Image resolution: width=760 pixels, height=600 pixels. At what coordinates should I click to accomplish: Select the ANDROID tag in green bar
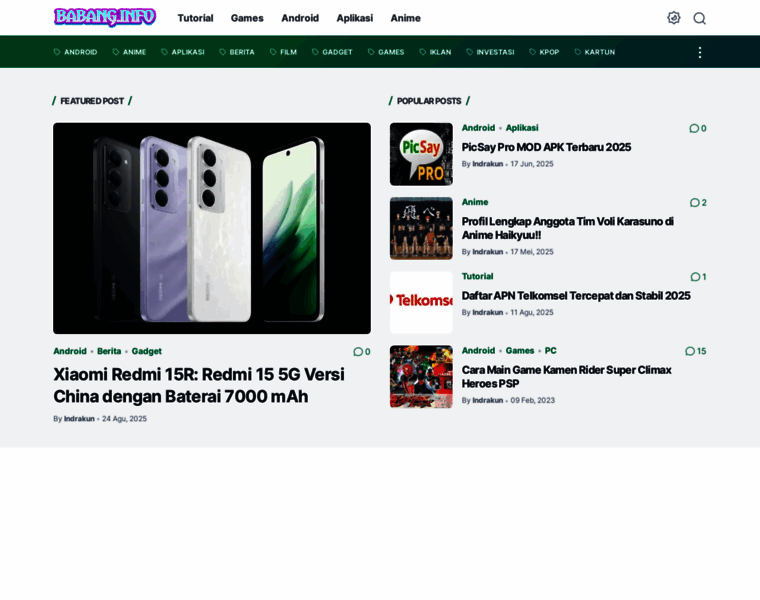75,52
